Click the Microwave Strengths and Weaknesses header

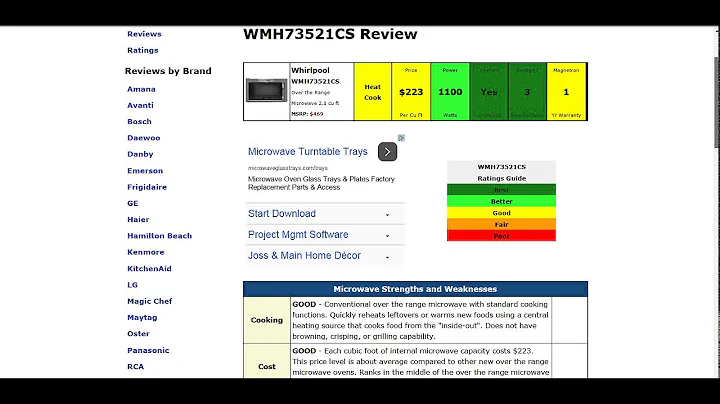(415, 289)
